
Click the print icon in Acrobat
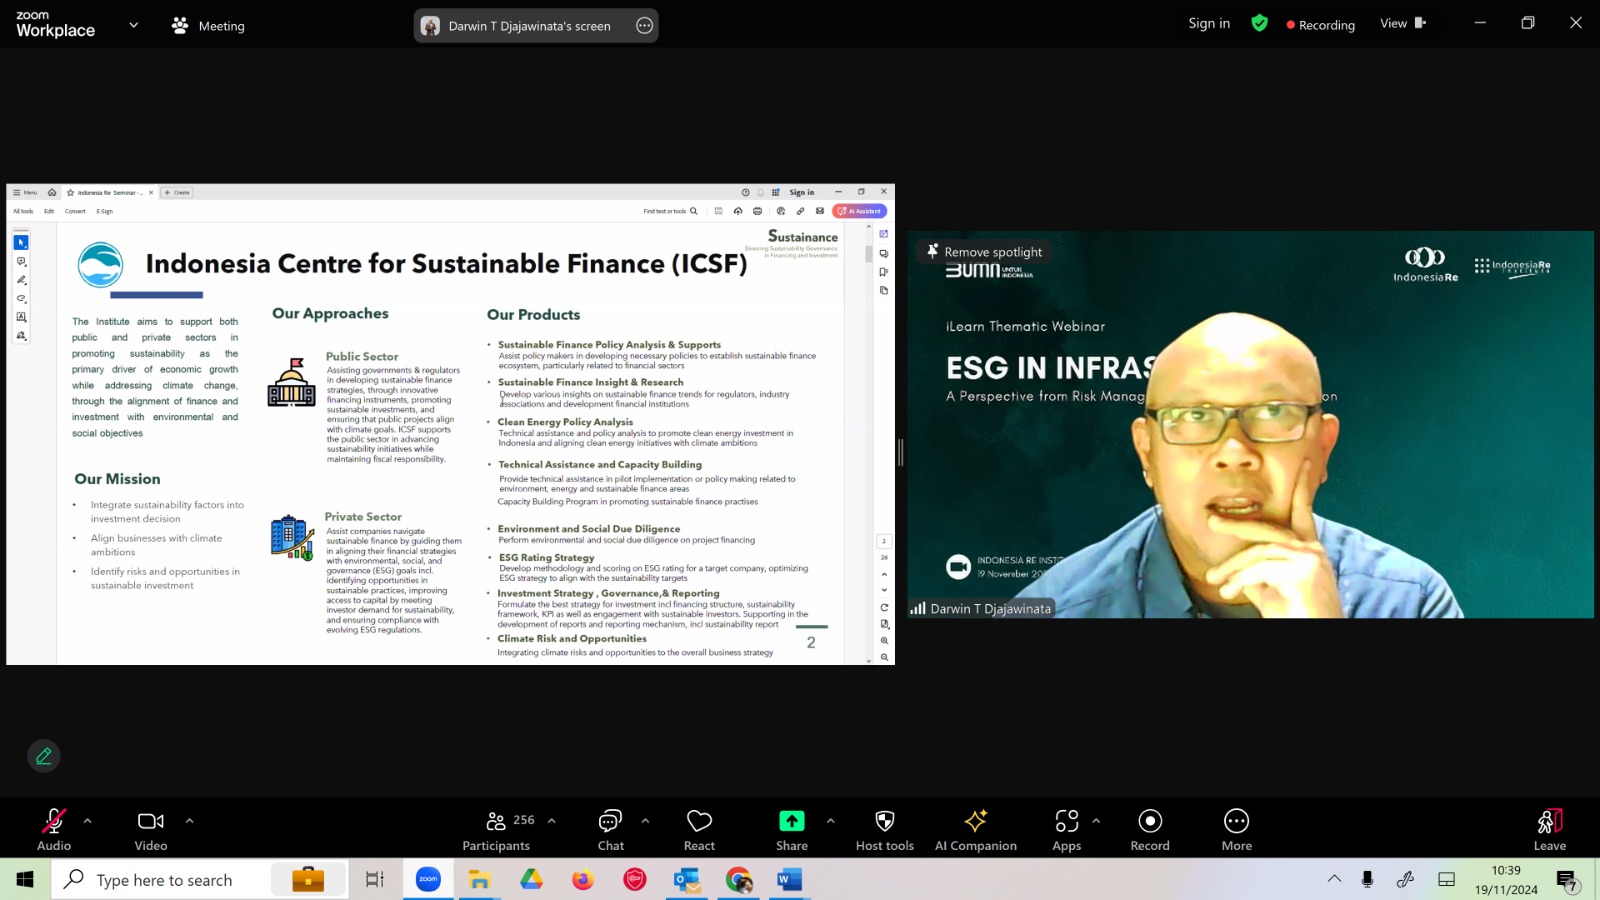(757, 211)
